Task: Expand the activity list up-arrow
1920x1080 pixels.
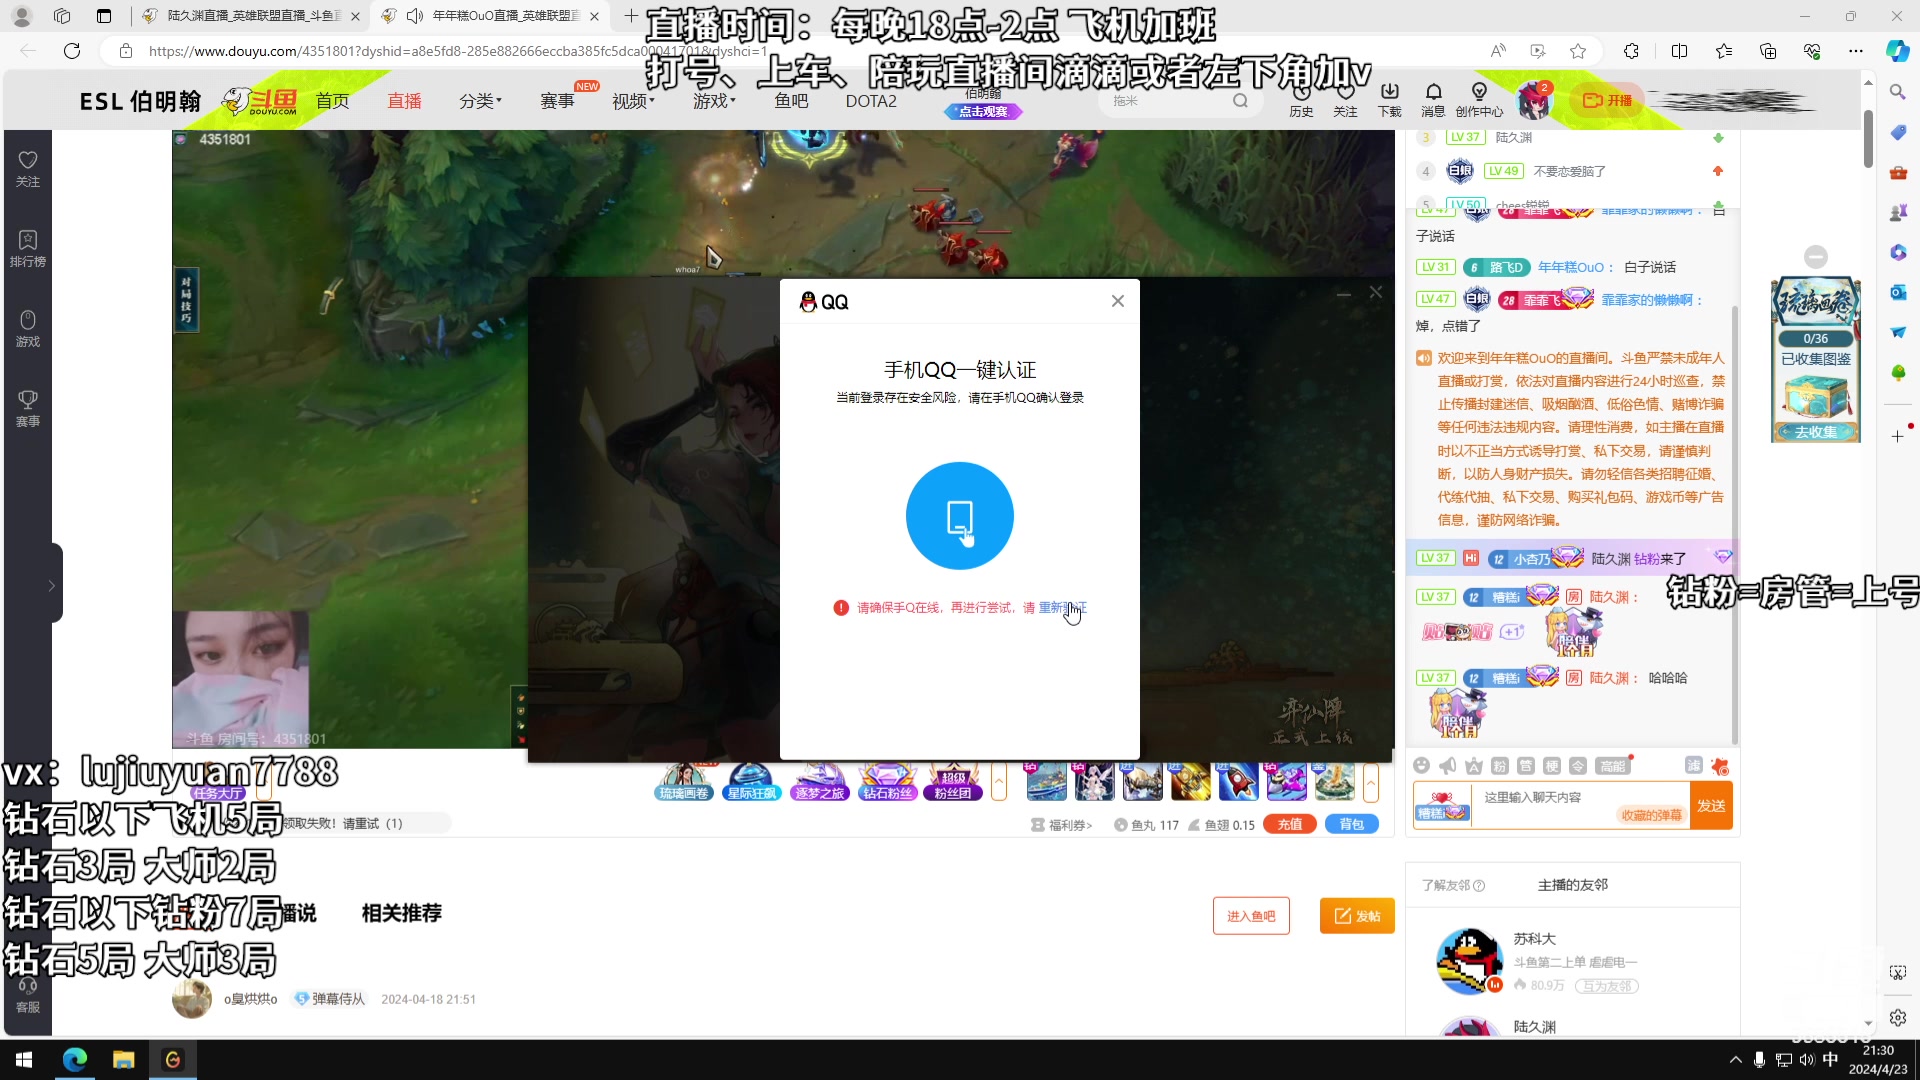Action: pos(999,782)
